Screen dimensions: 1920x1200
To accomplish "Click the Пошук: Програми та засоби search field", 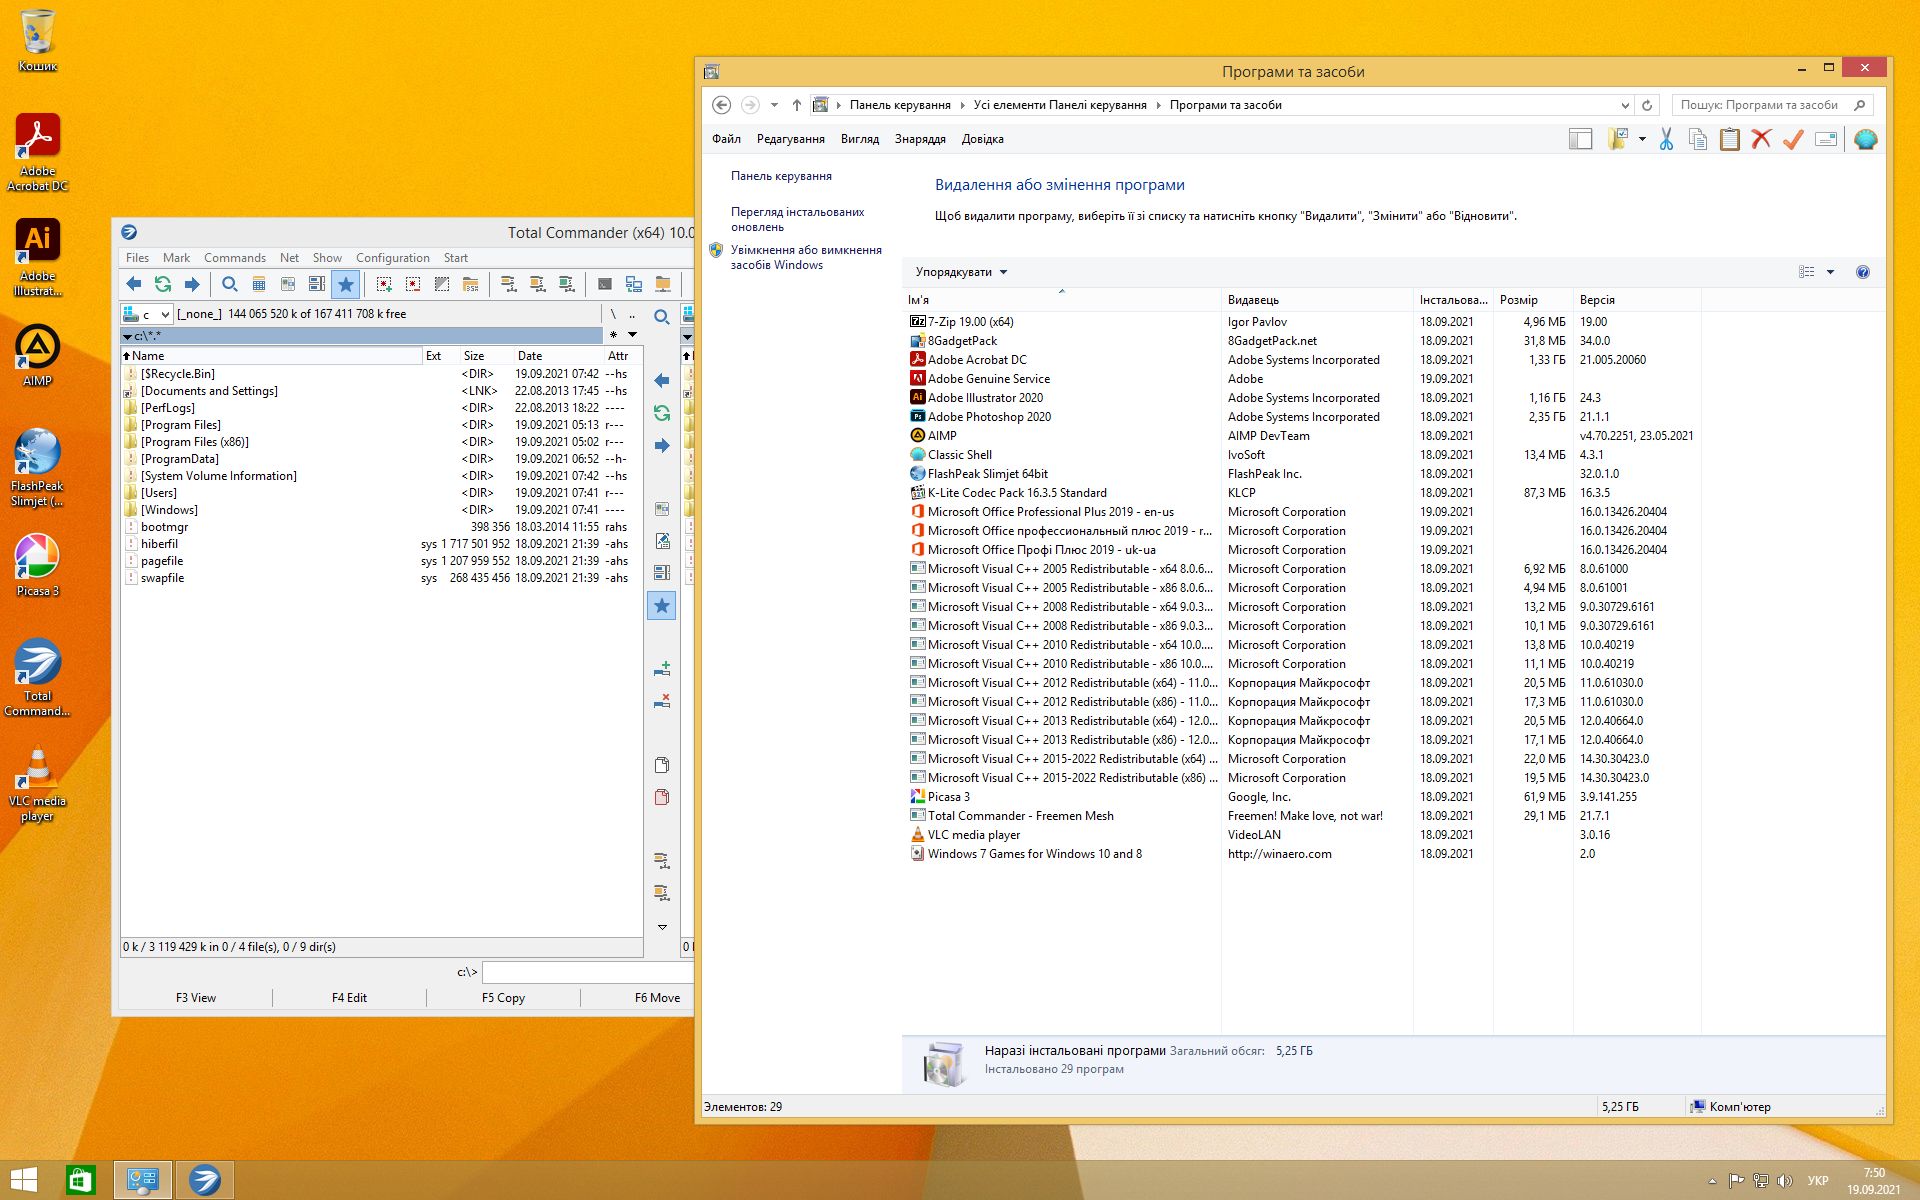I will point(1759,105).
